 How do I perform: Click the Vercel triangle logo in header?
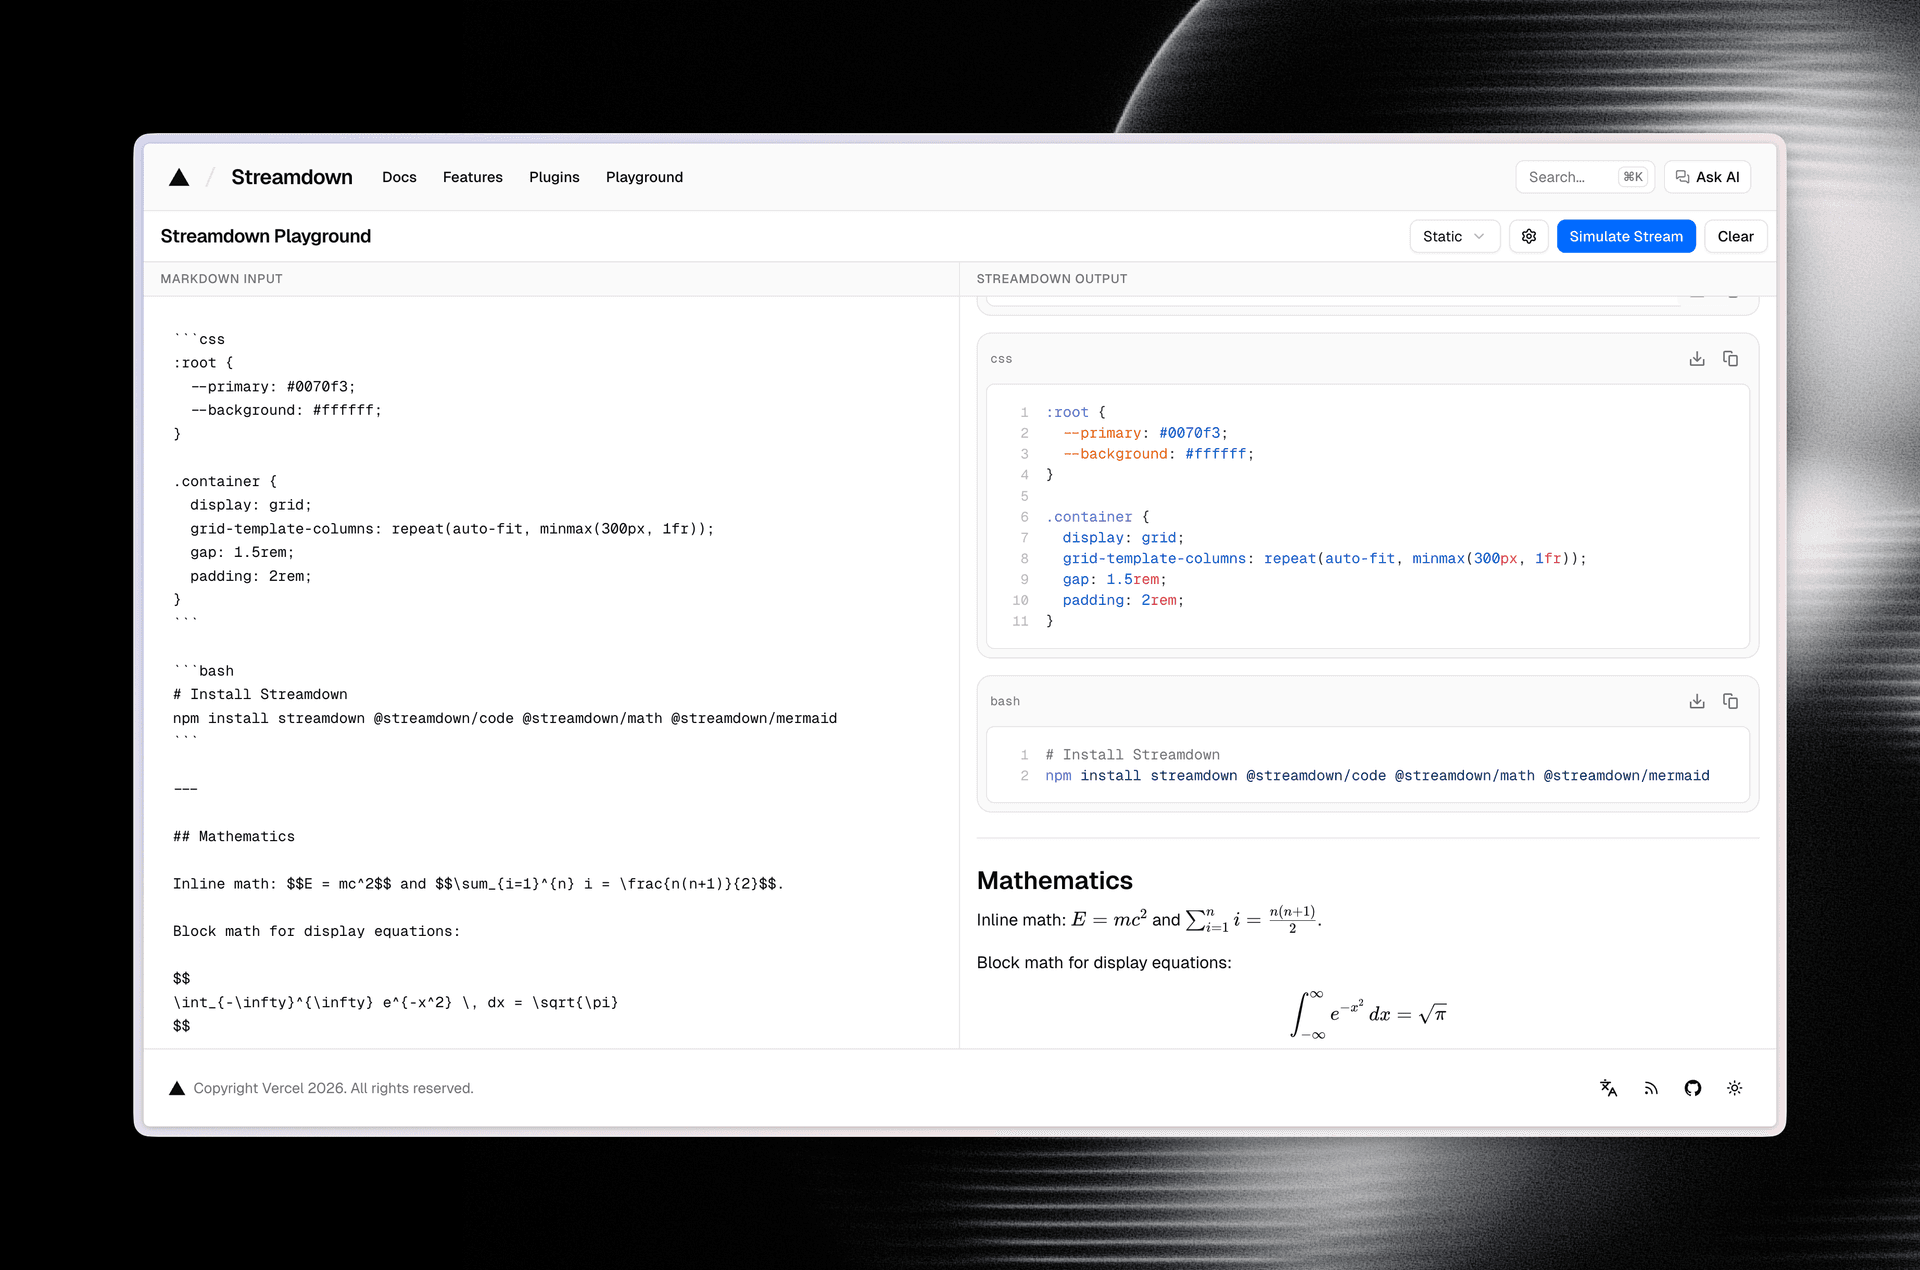pos(179,177)
